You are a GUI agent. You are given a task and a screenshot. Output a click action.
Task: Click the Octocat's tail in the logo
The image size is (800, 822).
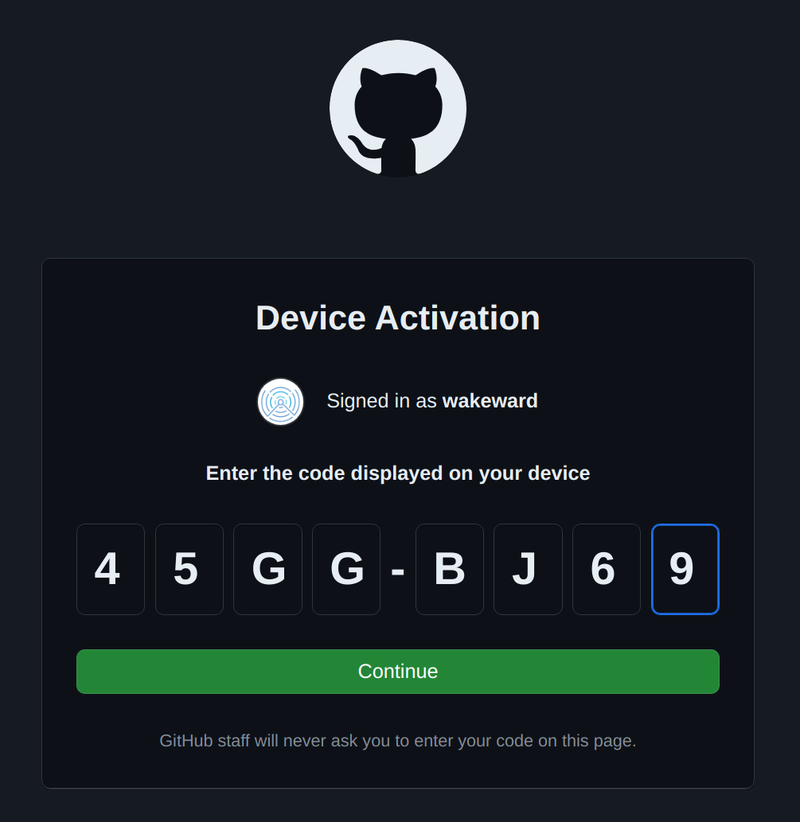(x=363, y=146)
